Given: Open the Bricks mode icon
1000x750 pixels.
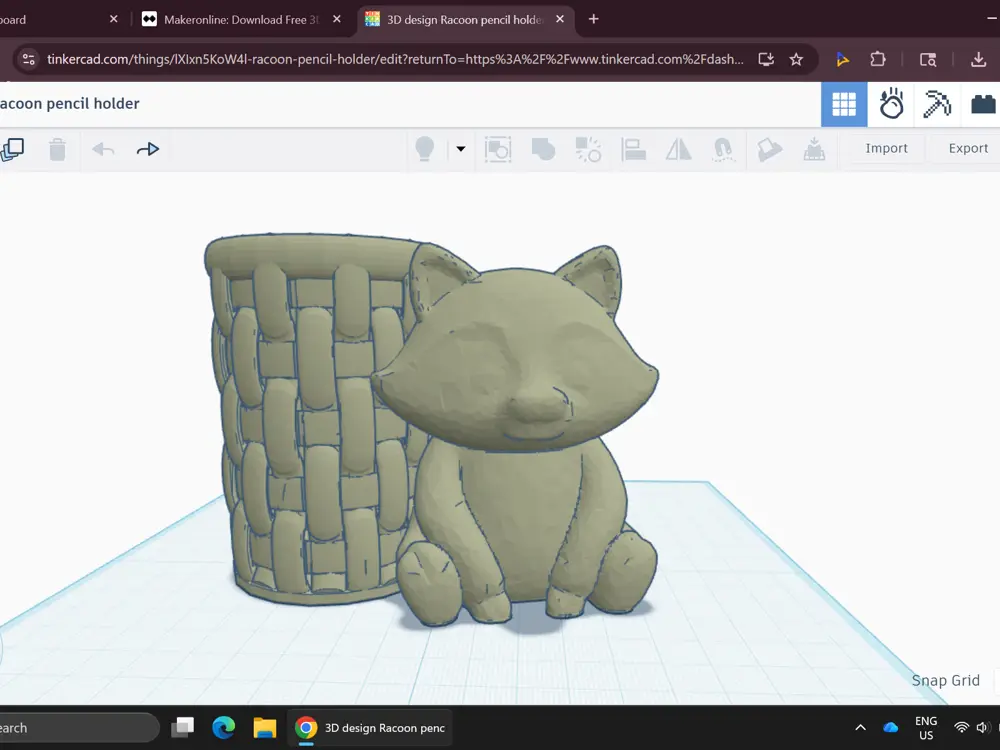Looking at the screenshot, I should click(983, 104).
